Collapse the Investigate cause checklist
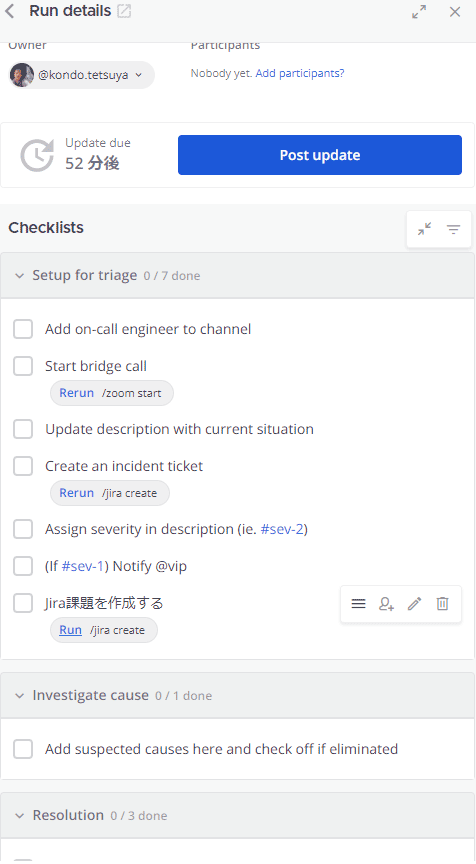The height and width of the screenshot is (864, 476). click(x=20, y=696)
